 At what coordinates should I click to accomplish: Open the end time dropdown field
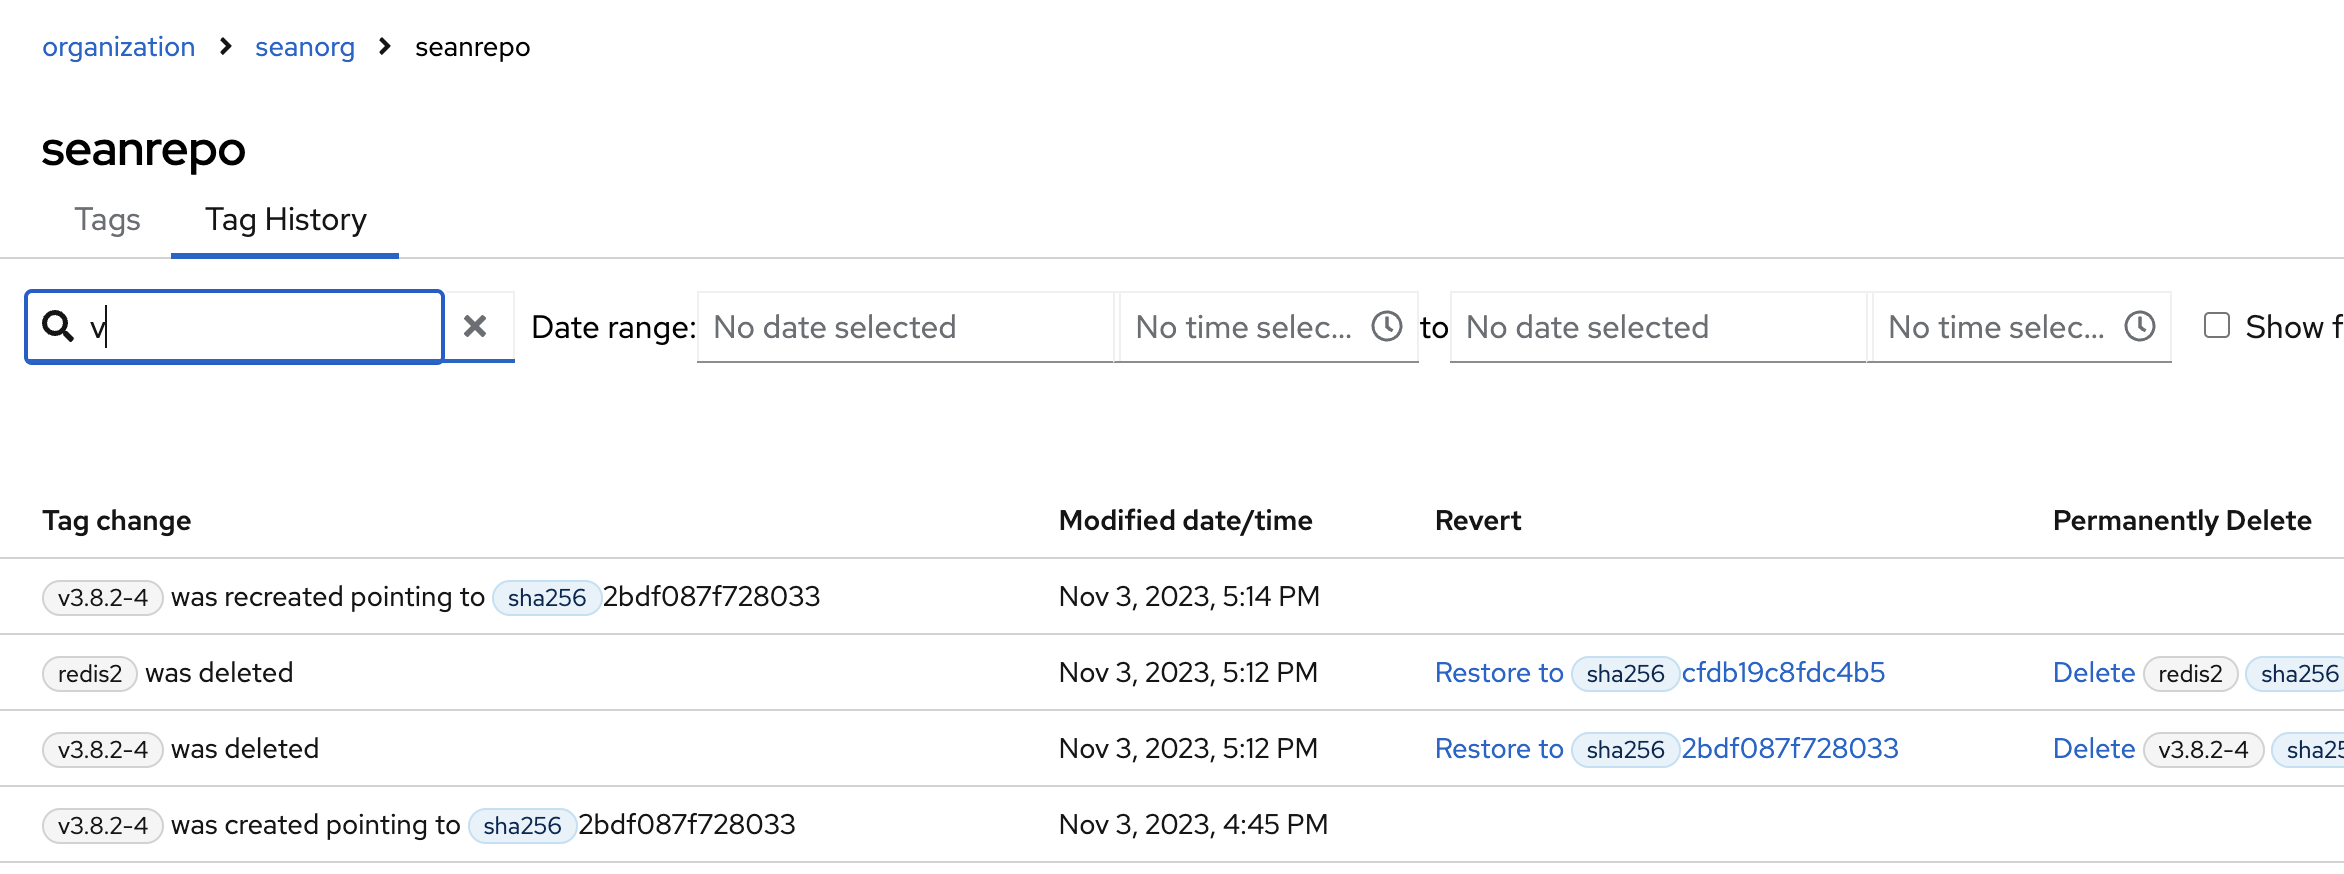(x=1996, y=327)
